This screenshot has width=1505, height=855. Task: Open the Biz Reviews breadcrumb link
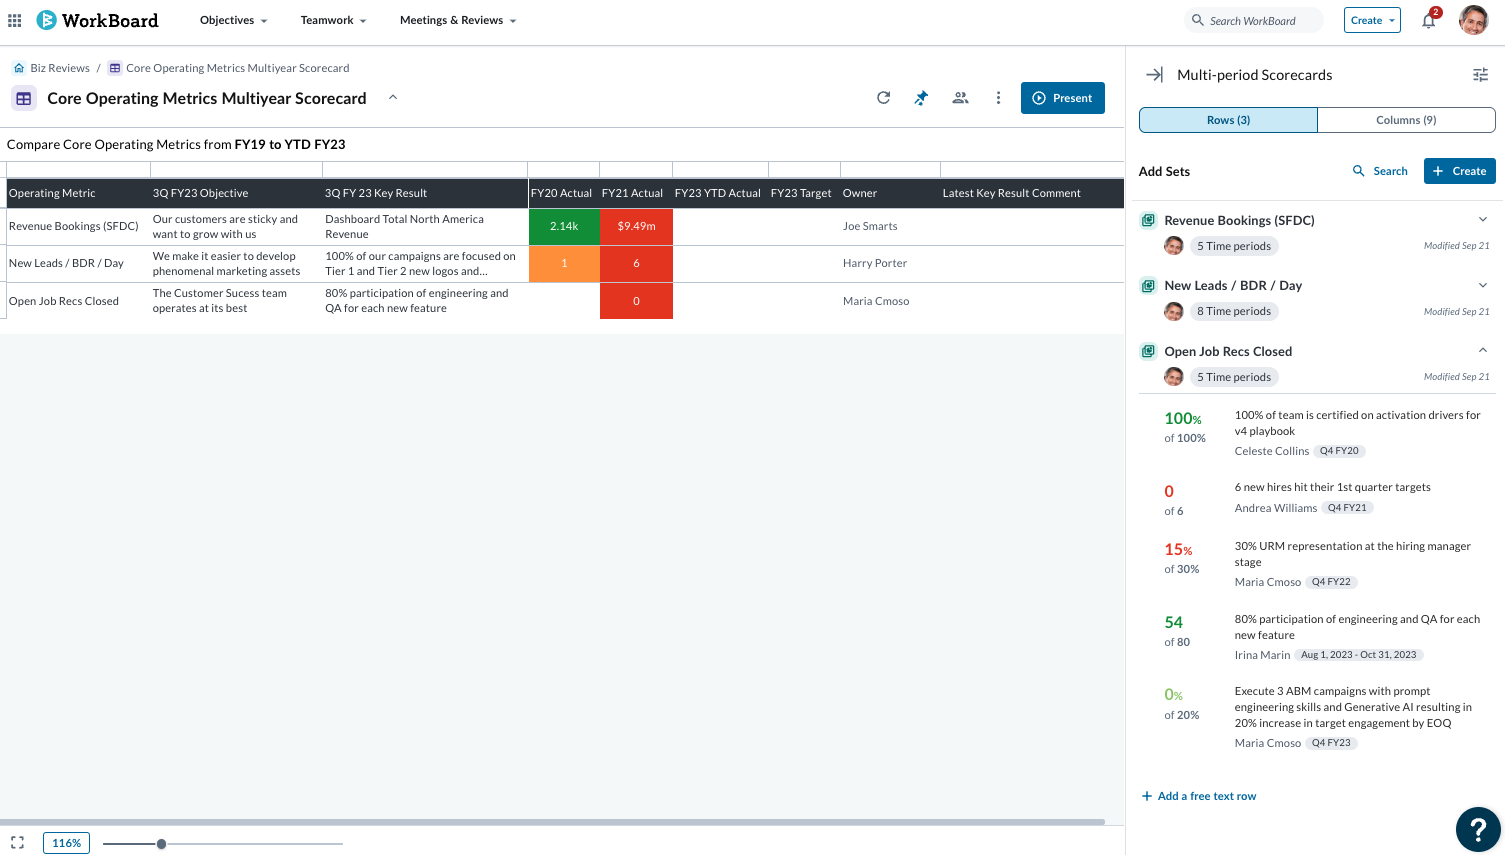click(60, 68)
